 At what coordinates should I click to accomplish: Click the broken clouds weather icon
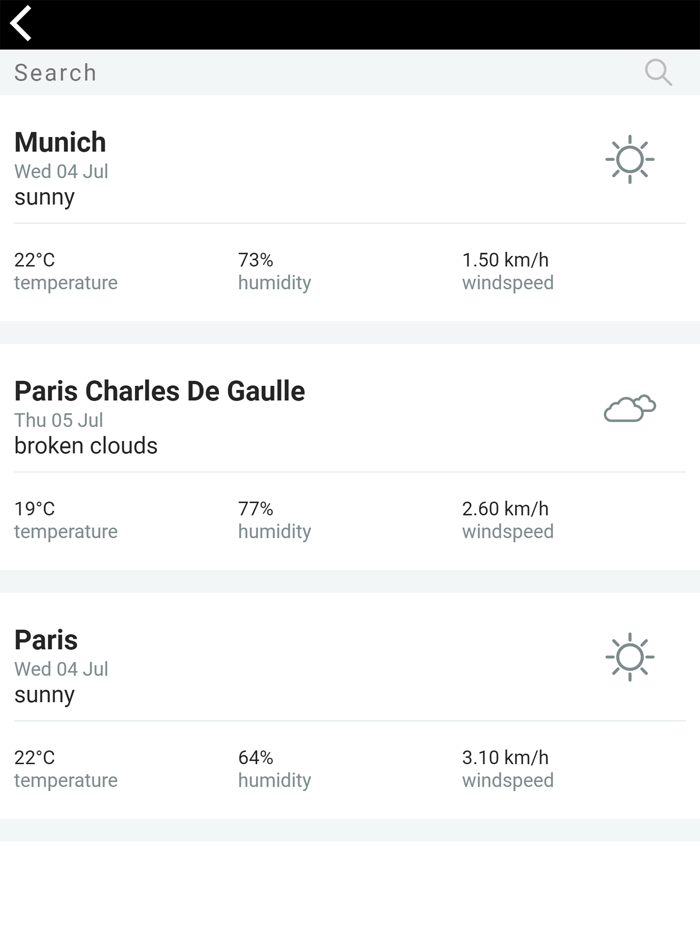pos(630,409)
